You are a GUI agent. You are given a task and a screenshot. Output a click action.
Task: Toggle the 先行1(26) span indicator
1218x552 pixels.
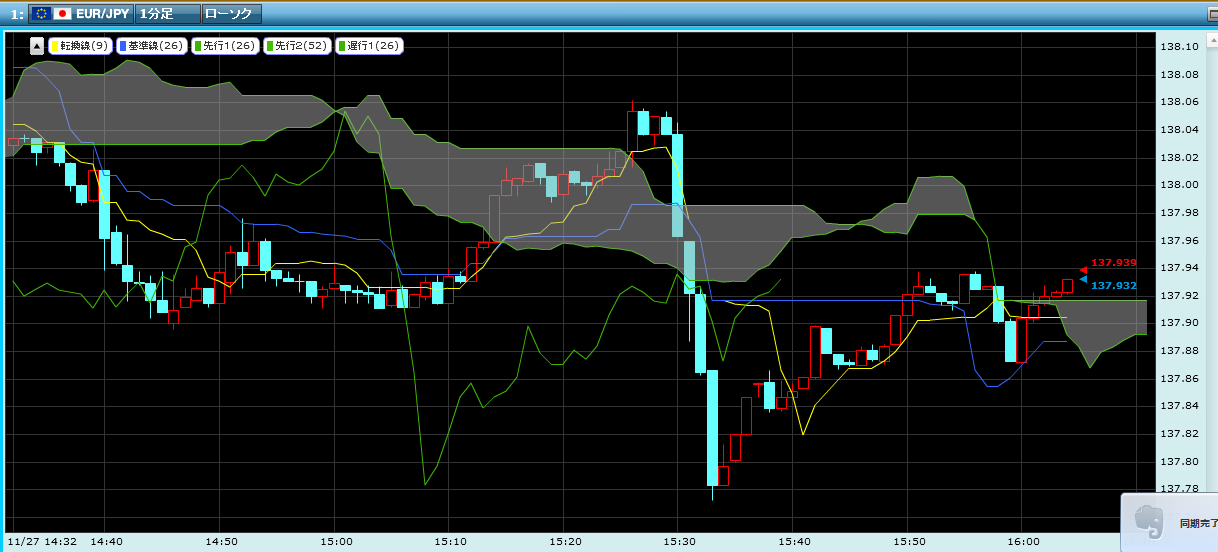[225, 45]
